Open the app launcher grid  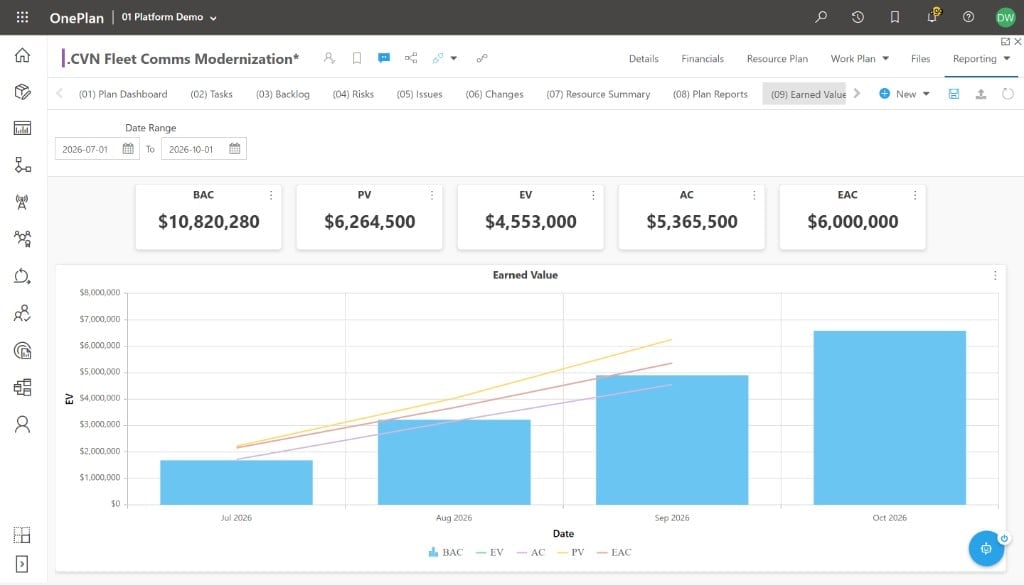[22, 17]
